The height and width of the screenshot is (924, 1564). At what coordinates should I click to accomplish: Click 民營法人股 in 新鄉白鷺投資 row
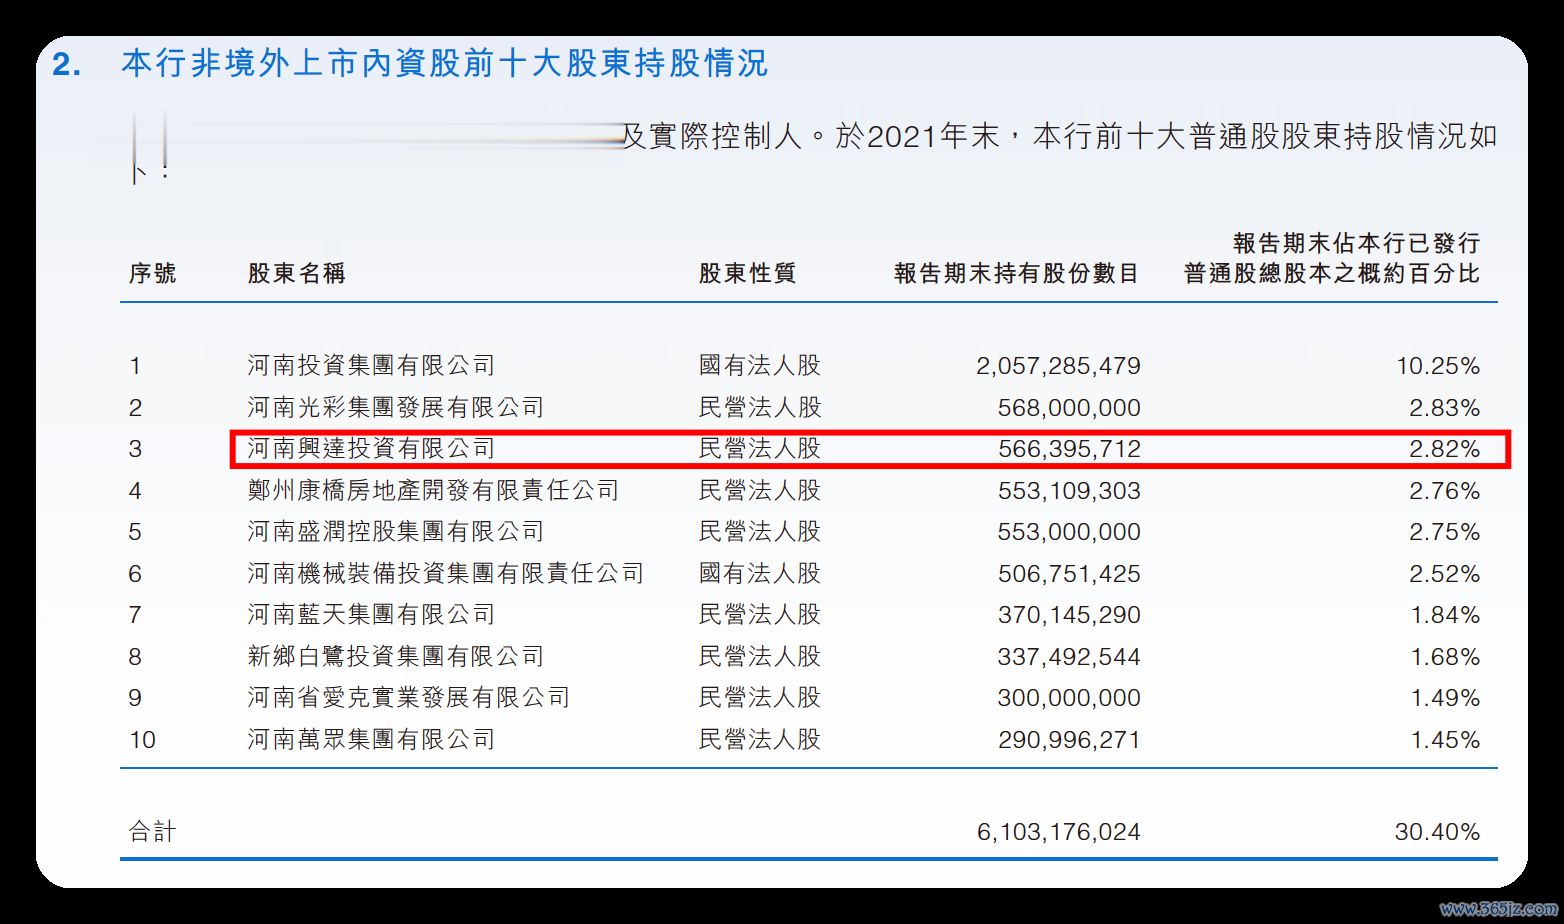pos(760,657)
